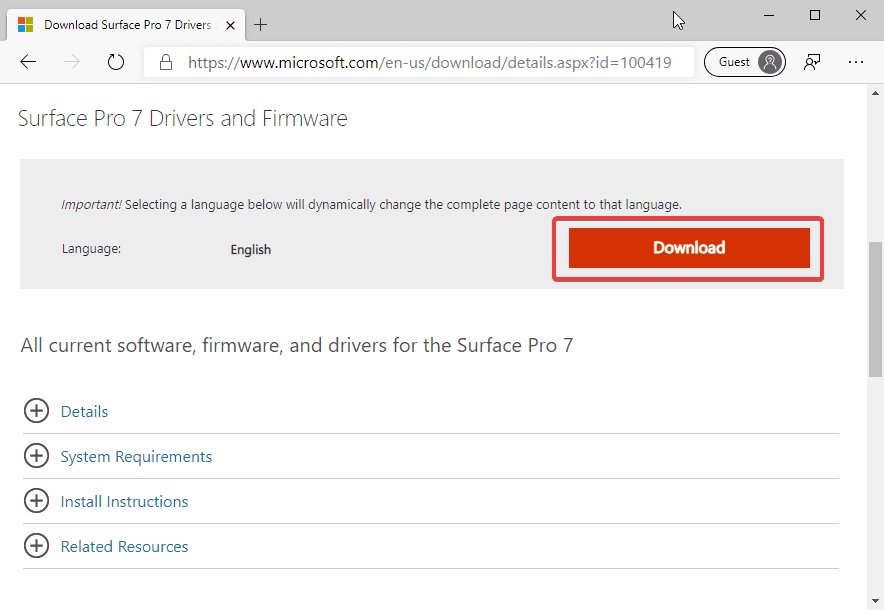The image size is (884, 610).
Task: Expand Related Resources plus icon
Action: point(36,546)
